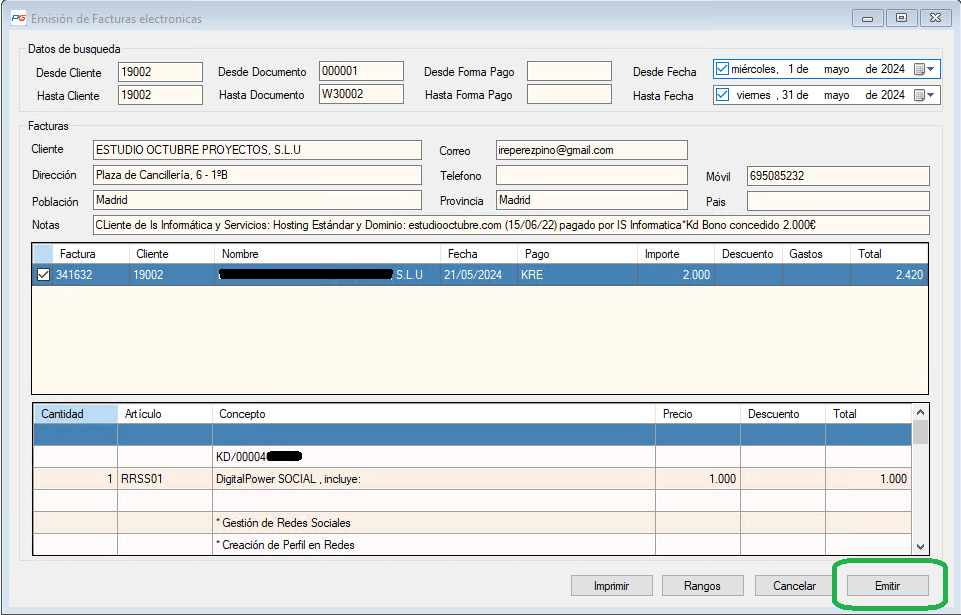This screenshot has width=961, height=615.
Task: Click the invoice grid Total header
Action: click(889, 254)
